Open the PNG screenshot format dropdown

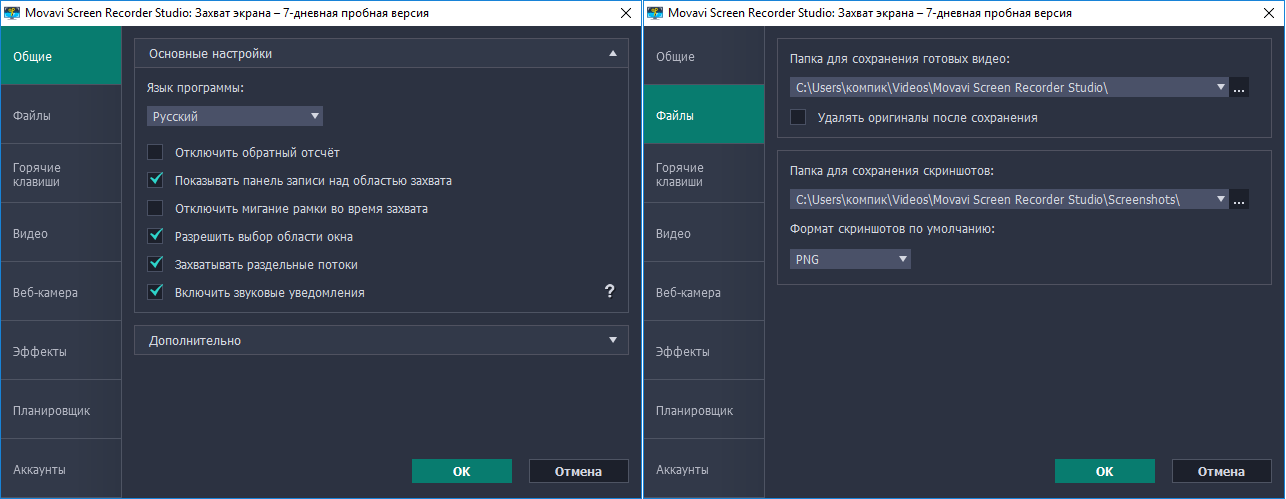coord(850,259)
